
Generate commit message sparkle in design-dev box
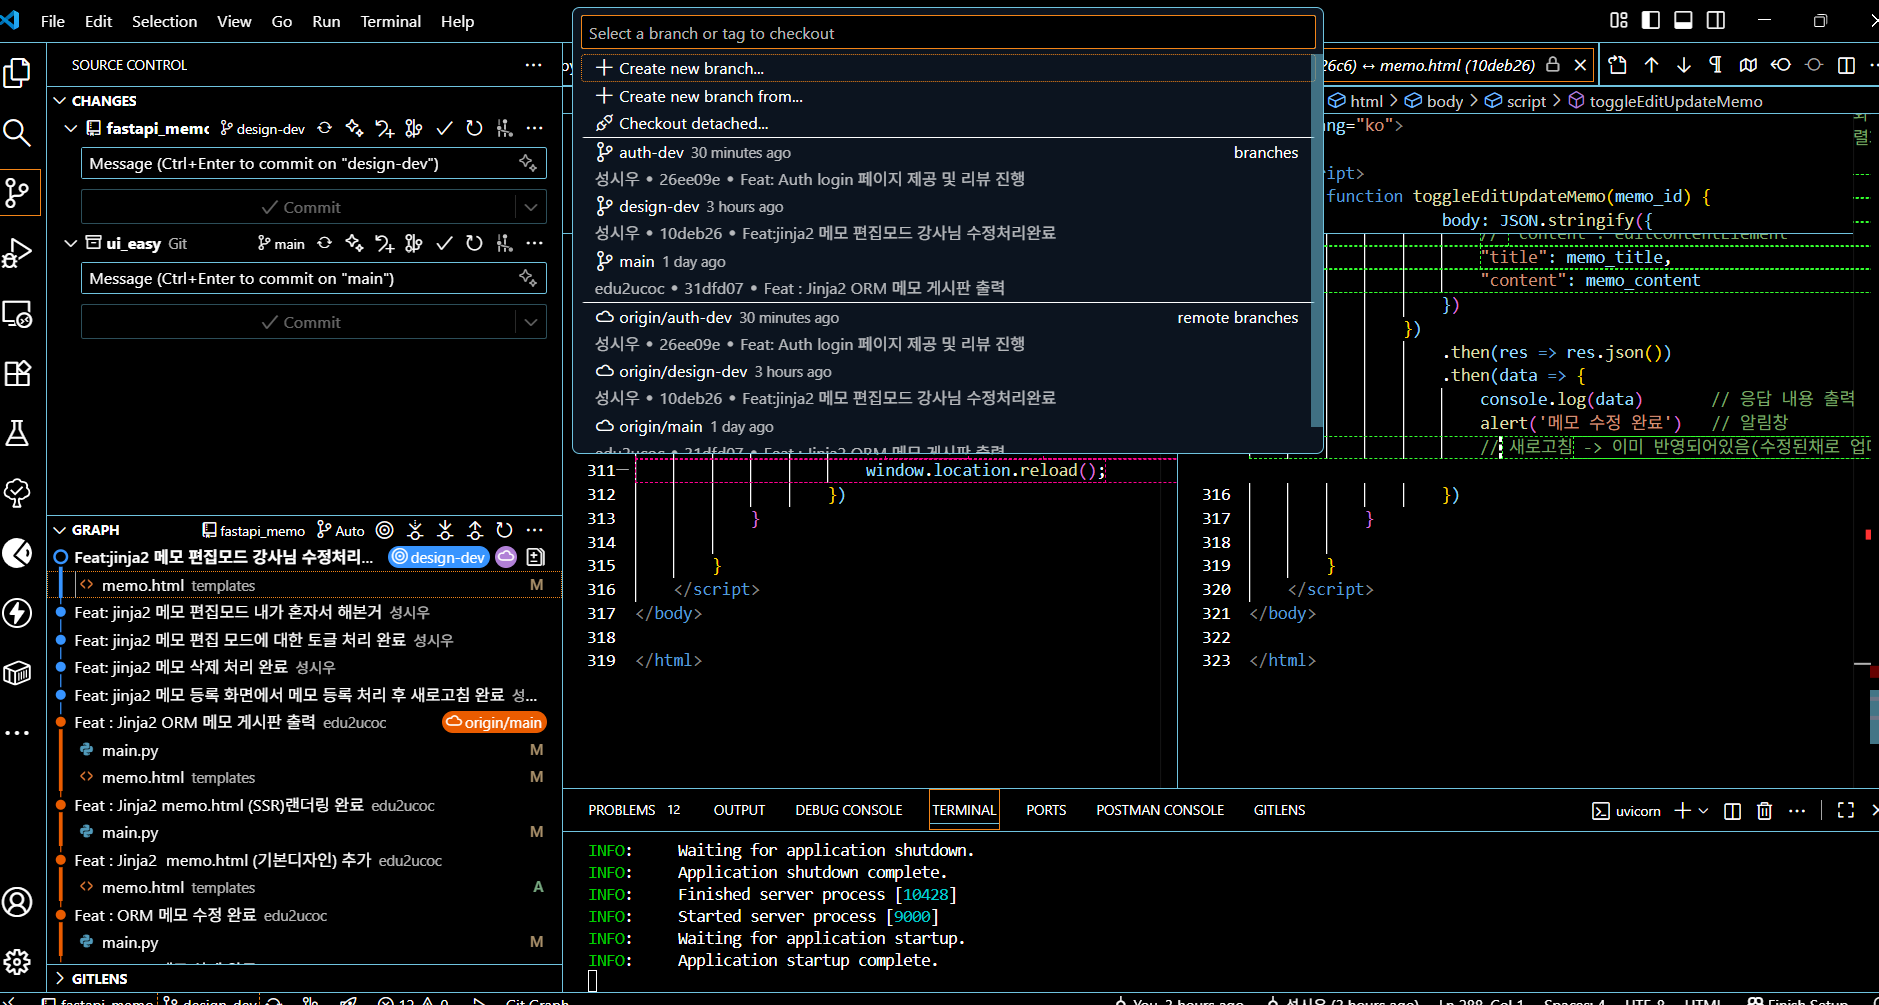(x=528, y=163)
